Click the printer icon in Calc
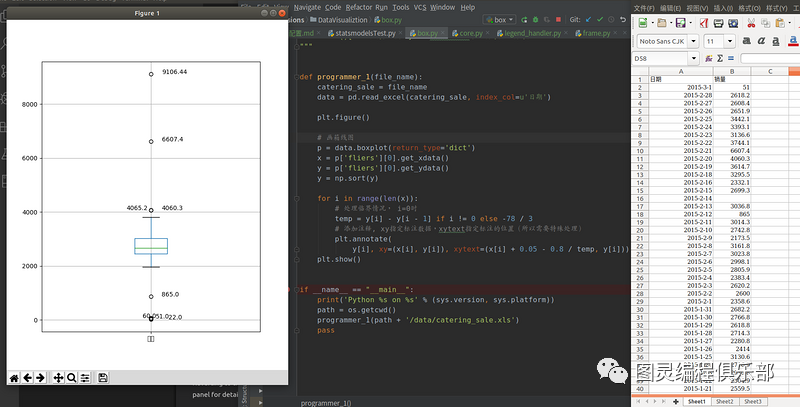 [x=718, y=23]
